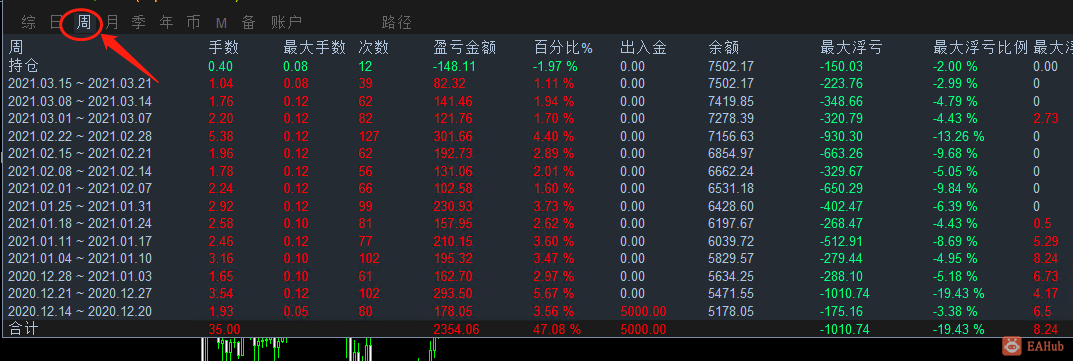Viewport: 1073px width, 361px height.
Task: Select week 2020.12.21 ~ 2020.12.27
Action: 79,293
